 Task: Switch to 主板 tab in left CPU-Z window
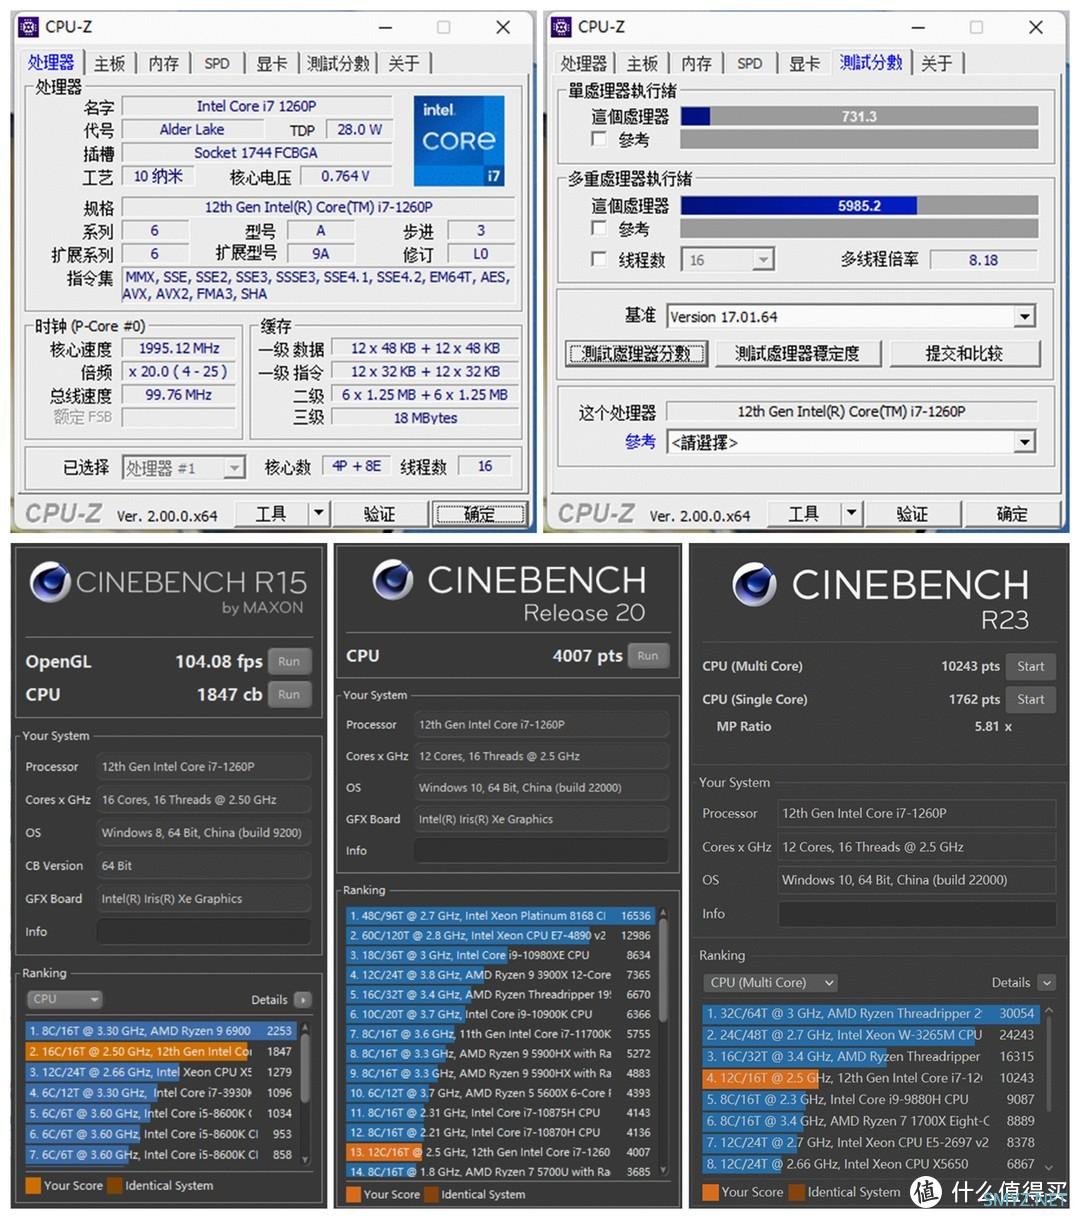click(110, 63)
